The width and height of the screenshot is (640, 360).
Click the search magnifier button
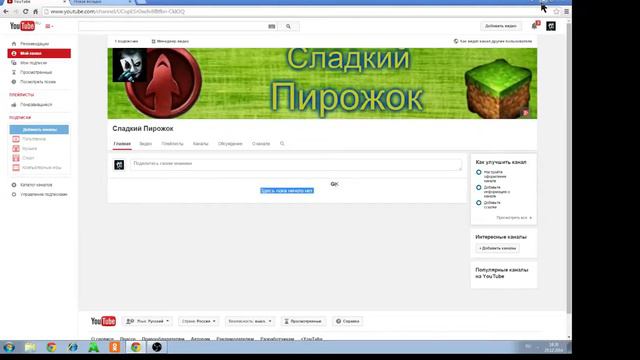tap(289, 27)
